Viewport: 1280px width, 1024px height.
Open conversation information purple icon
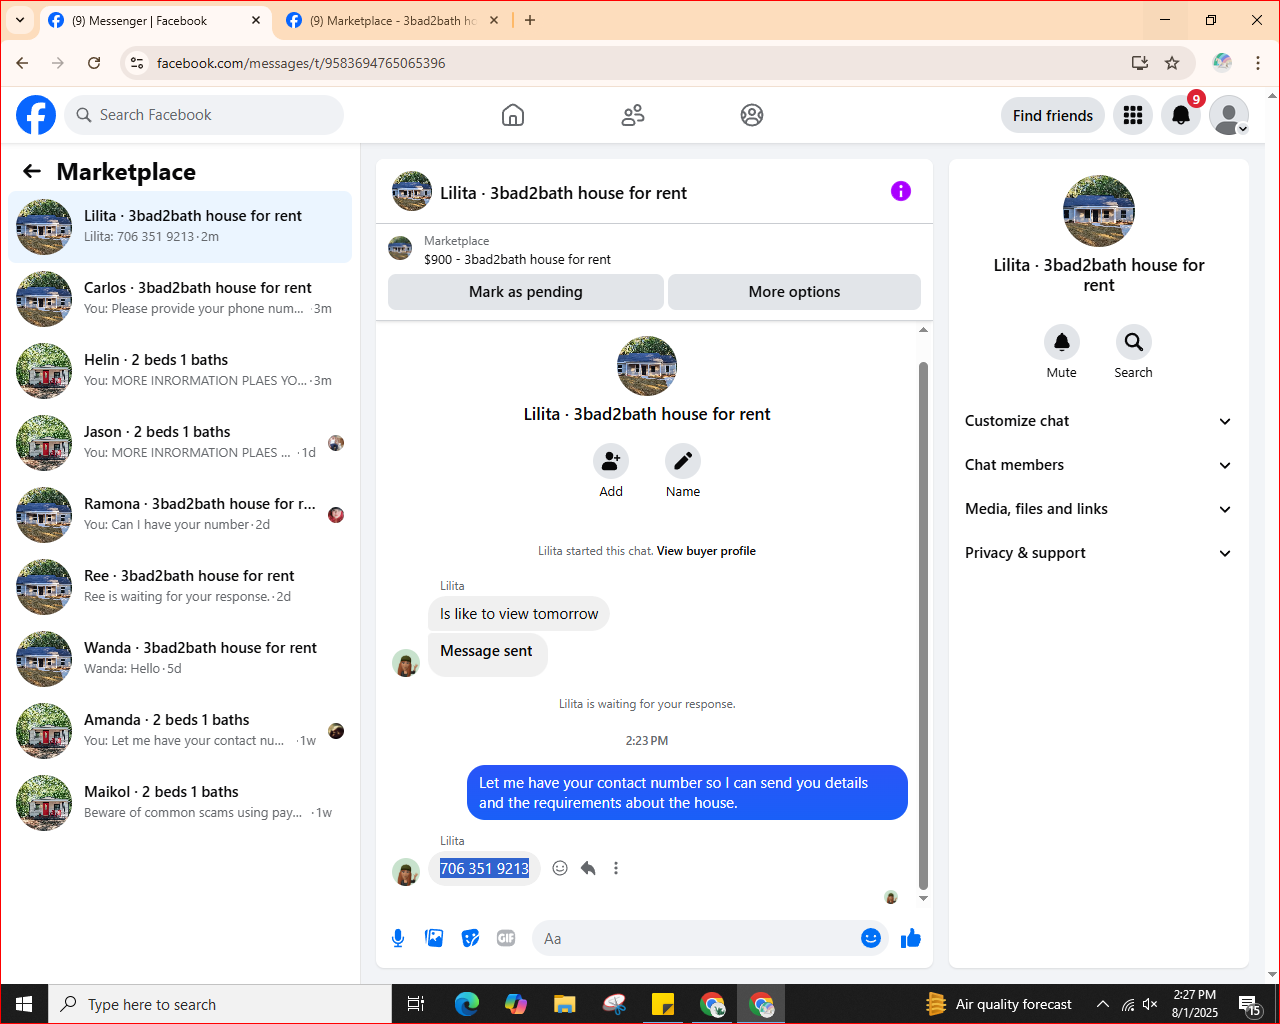tap(901, 191)
